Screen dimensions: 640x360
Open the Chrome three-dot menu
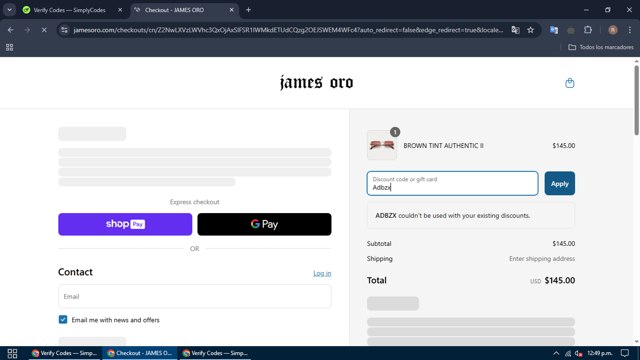(x=630, y=30)
